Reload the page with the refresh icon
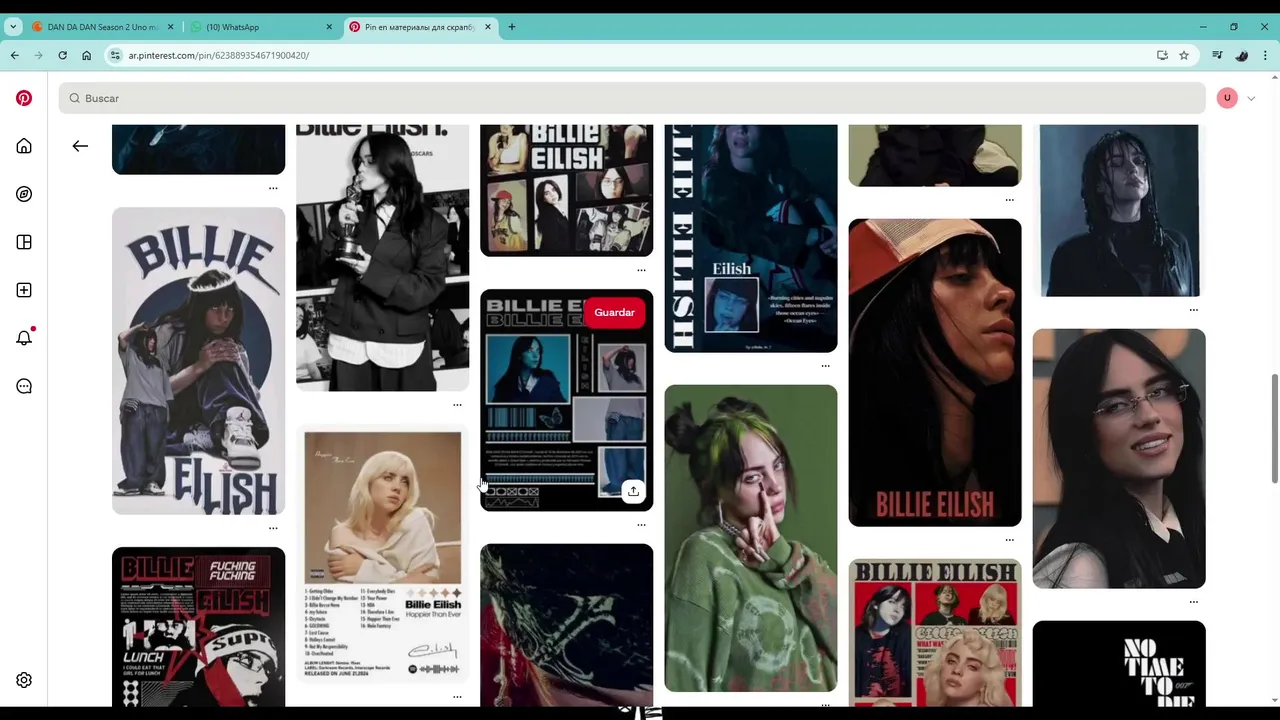 point(62,55)
